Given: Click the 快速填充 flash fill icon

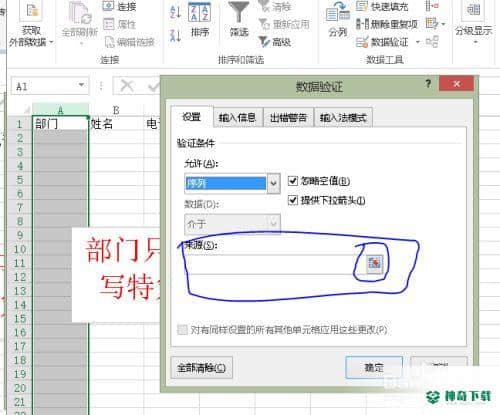Looking at the screenshot, I should [362, 6].
